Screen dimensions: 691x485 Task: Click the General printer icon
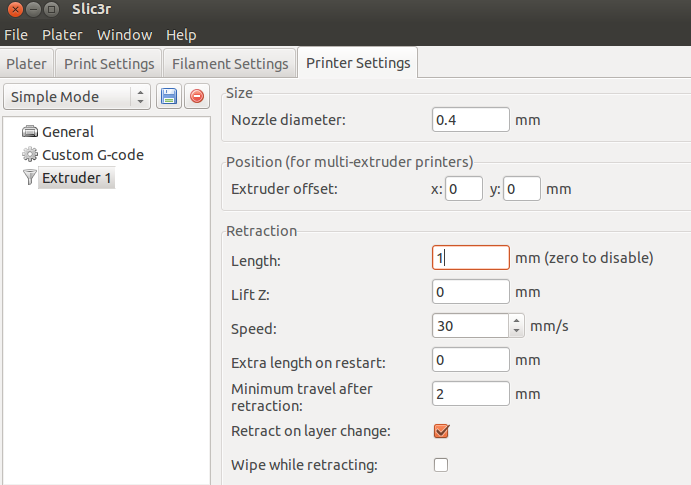click(x=30, y=131)
